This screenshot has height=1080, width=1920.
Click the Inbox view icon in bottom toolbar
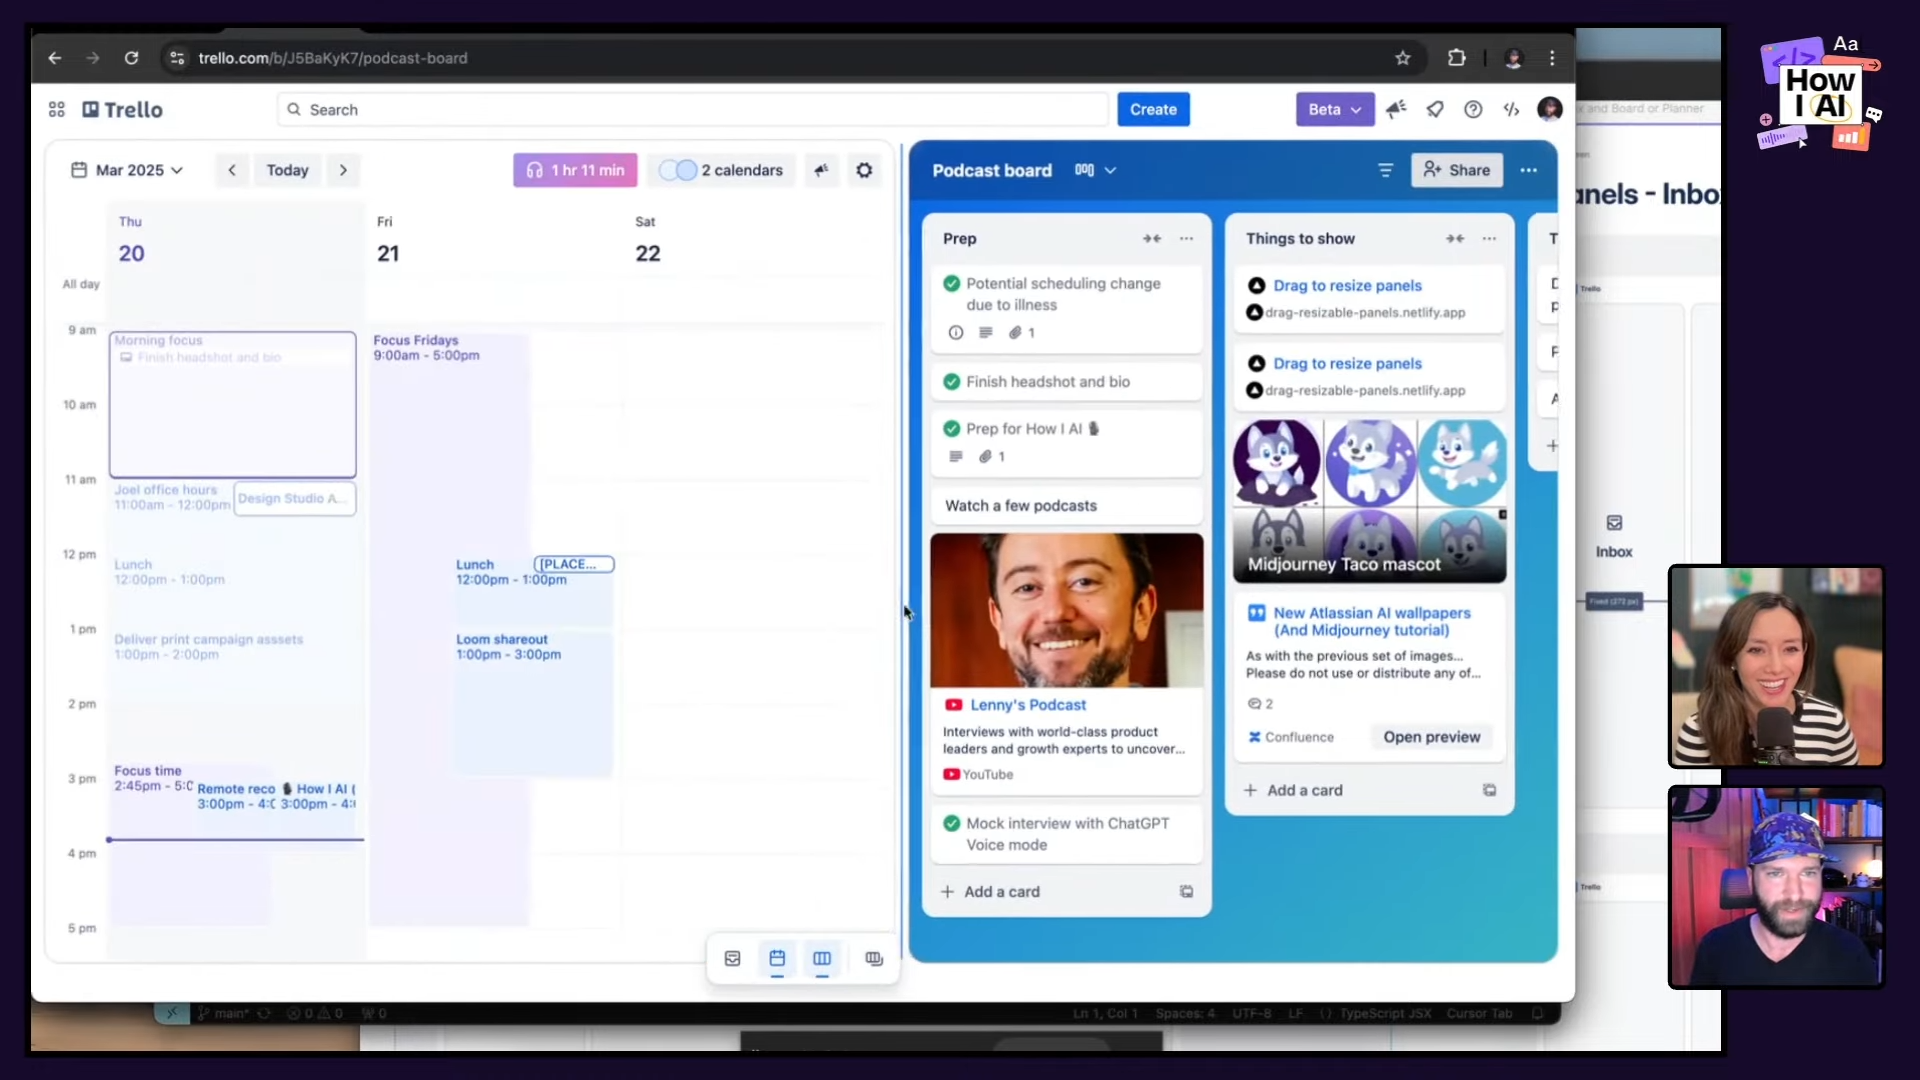[x=732, y=958]
